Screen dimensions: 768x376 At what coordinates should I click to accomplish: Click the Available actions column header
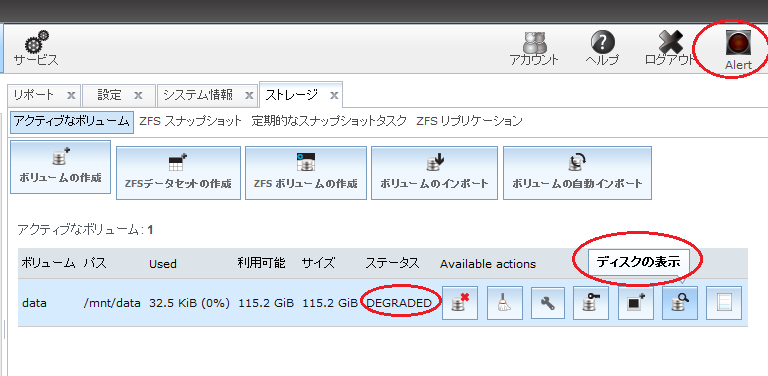pyautogui.click(x=488, y=264)
